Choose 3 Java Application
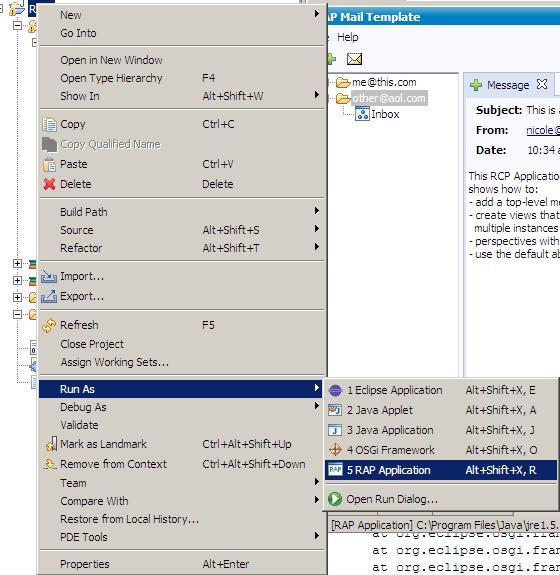The height and width of the screenshot is (575, 560). tap(441, 430)
